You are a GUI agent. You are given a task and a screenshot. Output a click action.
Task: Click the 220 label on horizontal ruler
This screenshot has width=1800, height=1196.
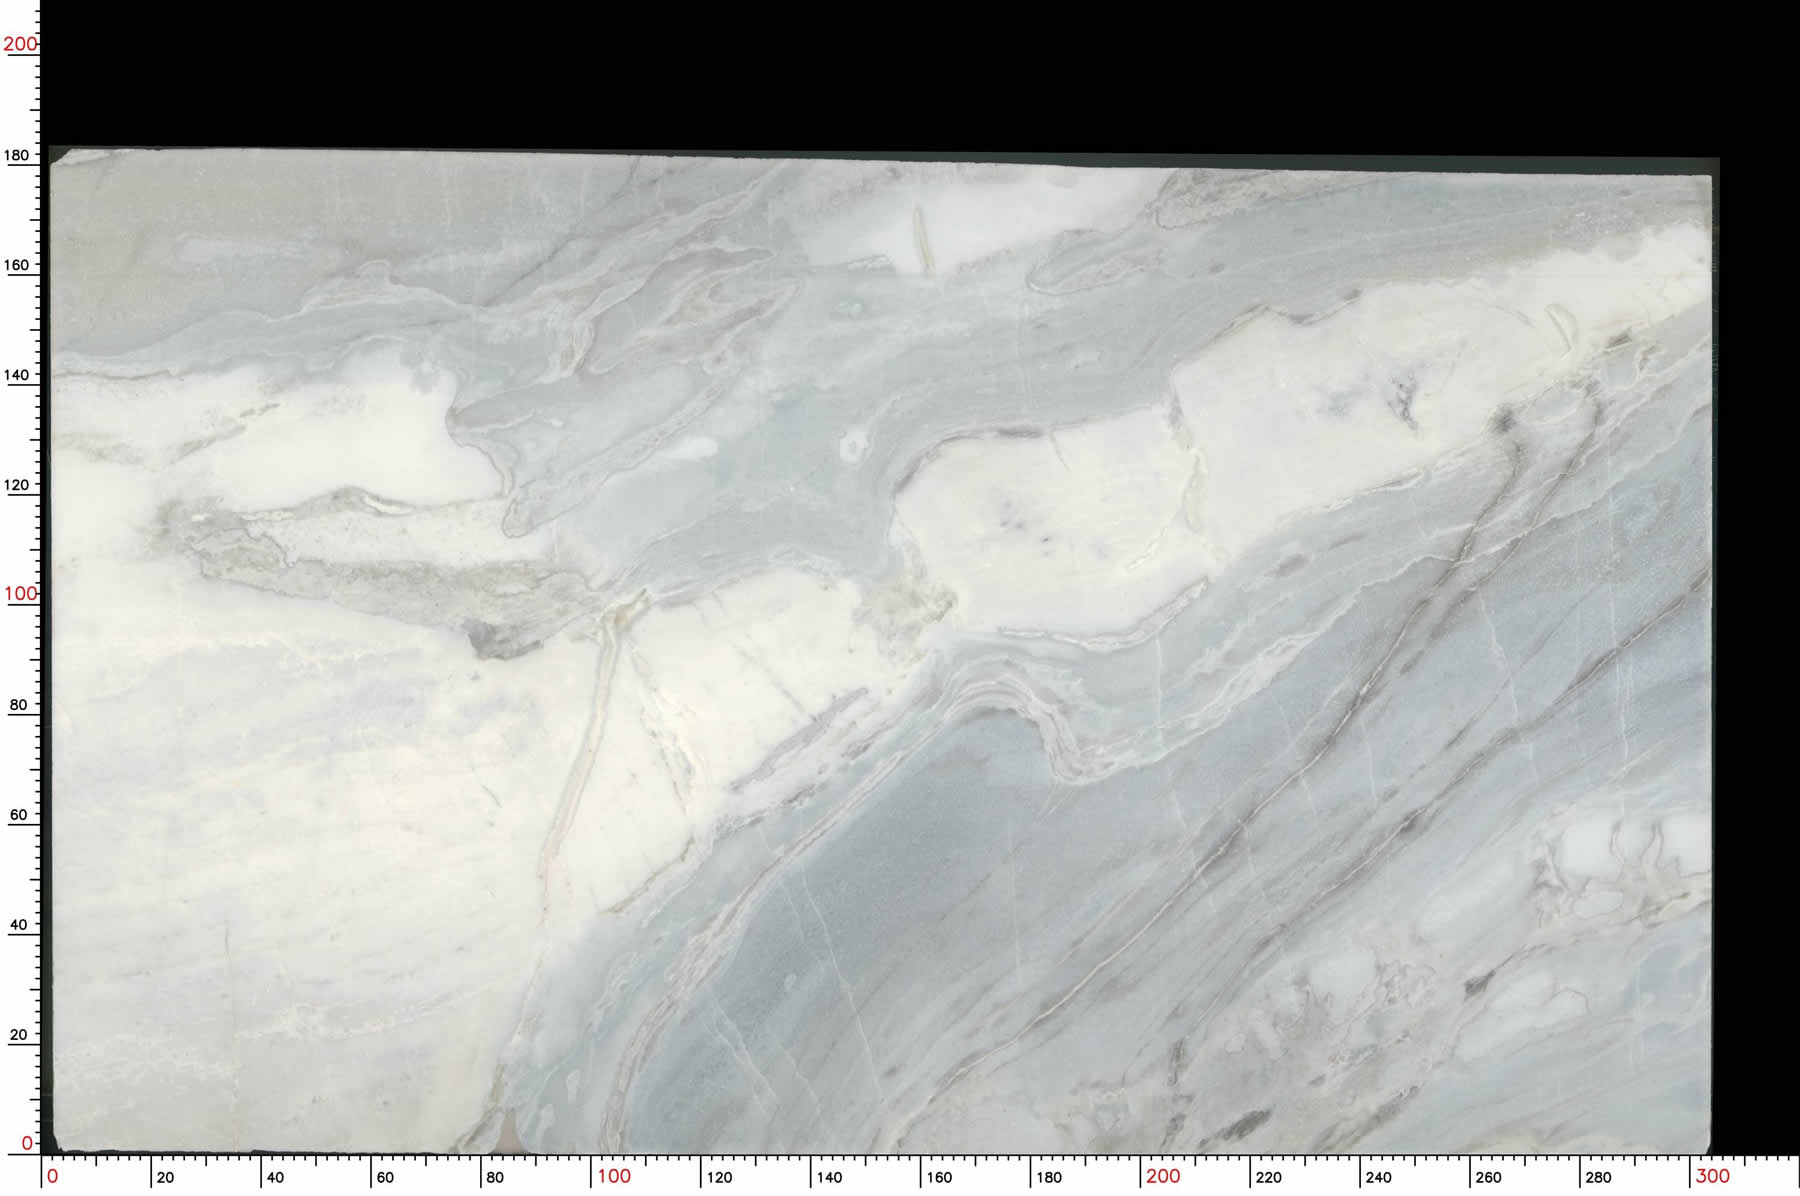[x=1268, y=1178]
